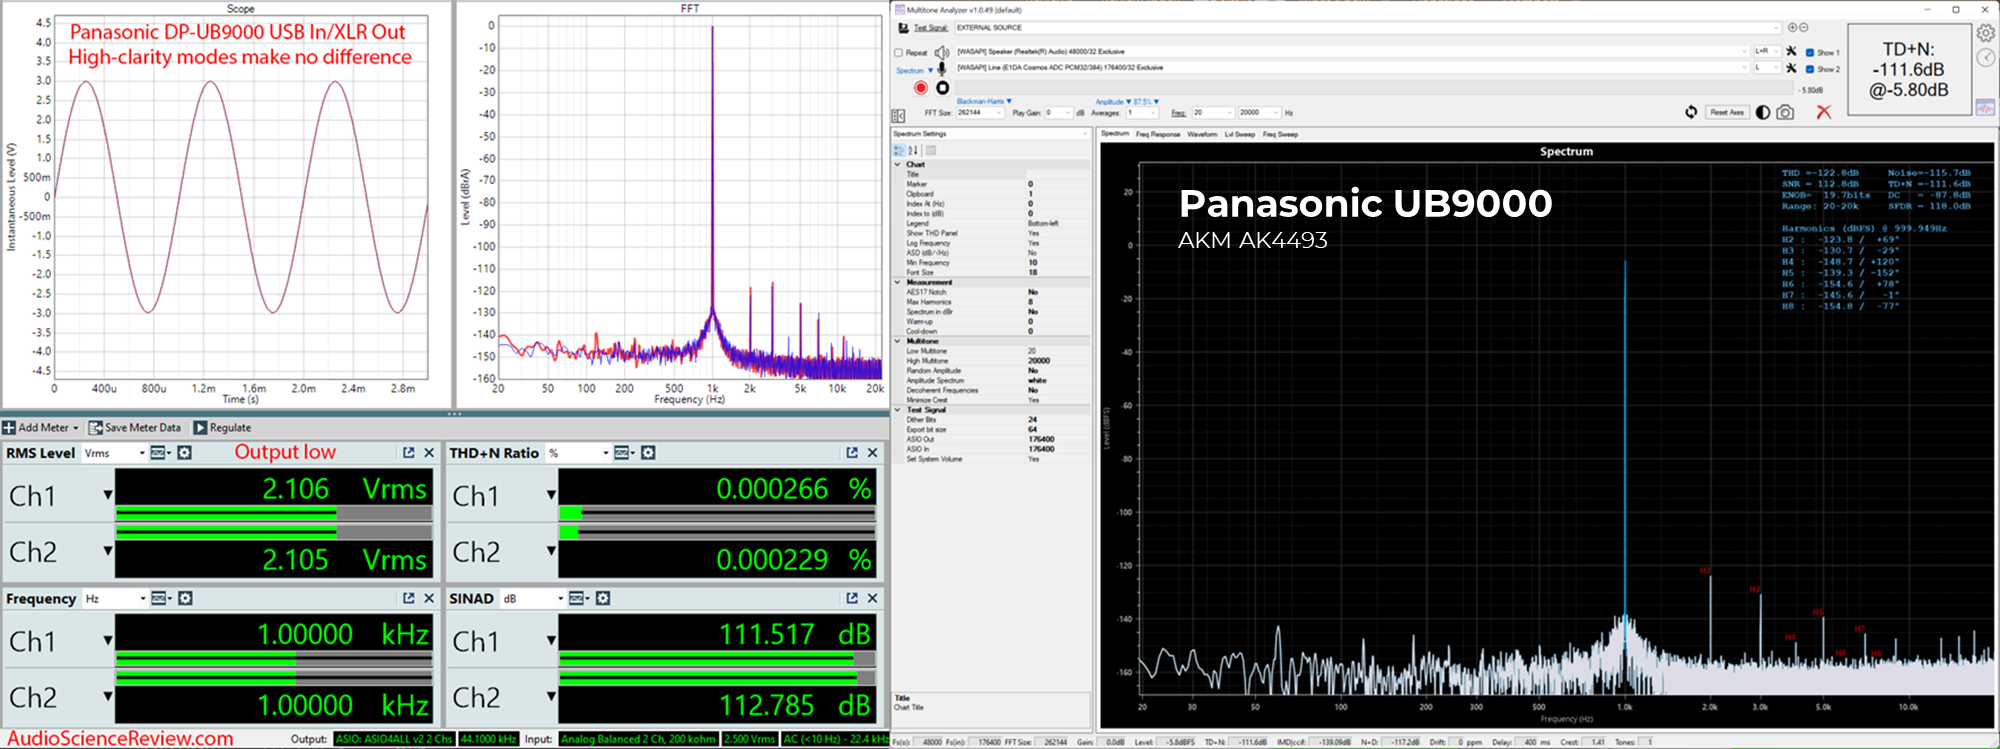Screen dimensions: 2000x749
Task: Click the Test Signal label link
Action: pyautogui.click(x=930, y=28)
